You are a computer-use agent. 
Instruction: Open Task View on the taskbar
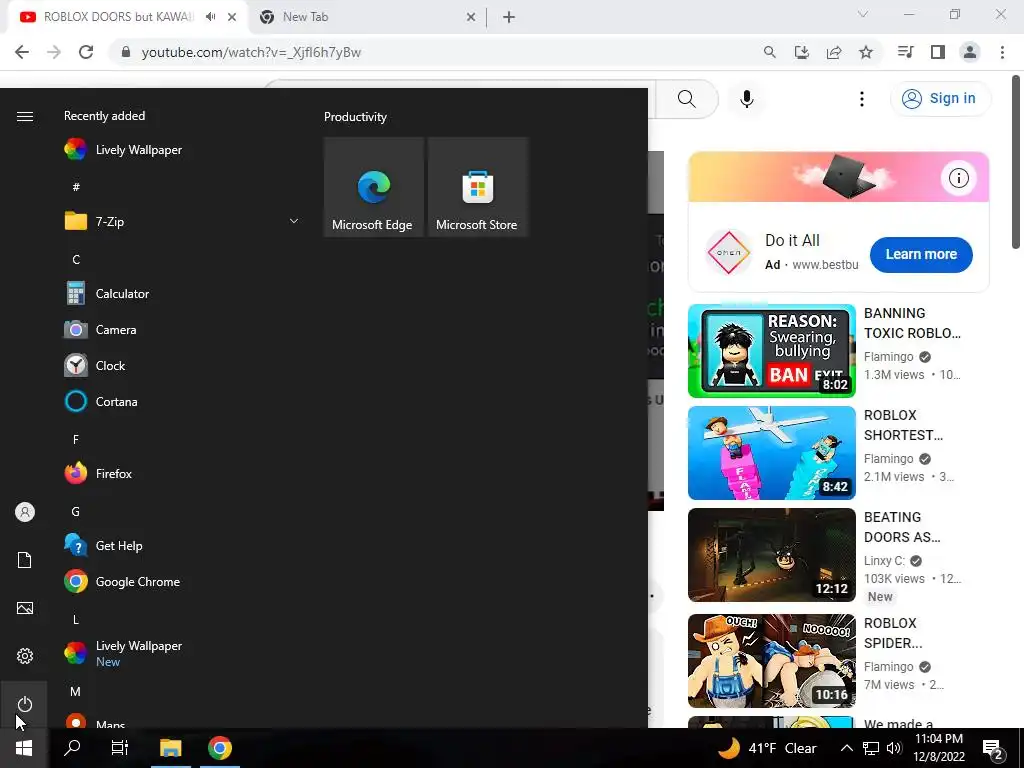(x=120, y=748)
